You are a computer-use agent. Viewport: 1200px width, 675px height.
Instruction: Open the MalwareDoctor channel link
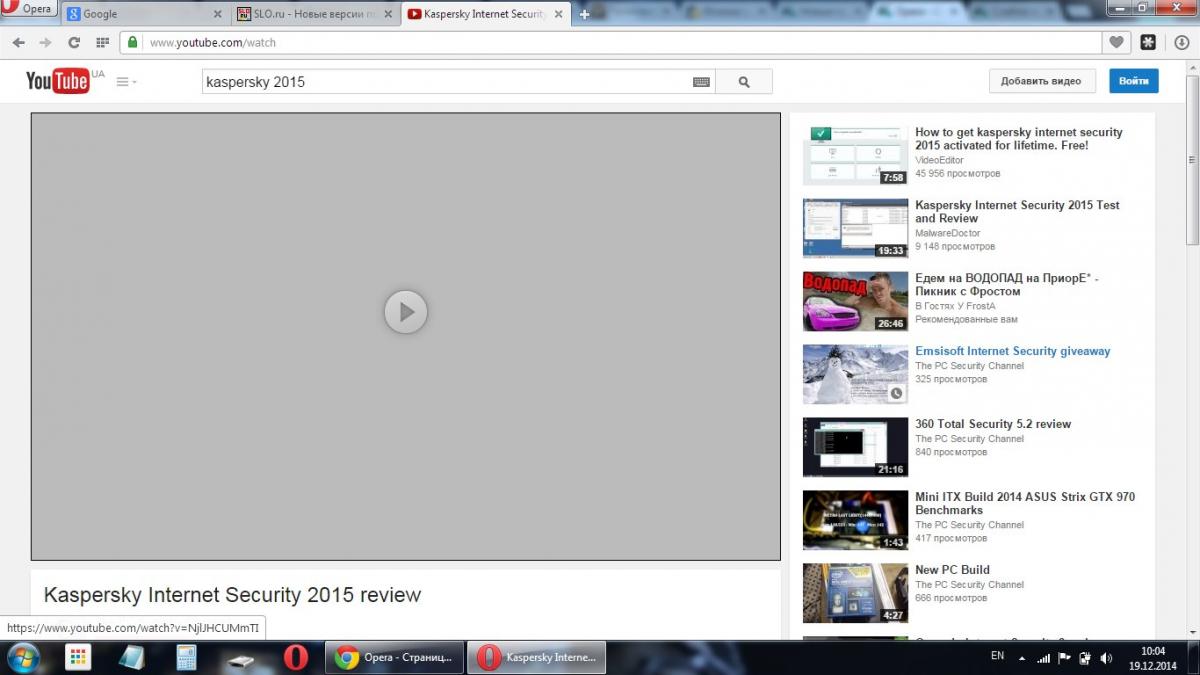[x=948, y=233]
